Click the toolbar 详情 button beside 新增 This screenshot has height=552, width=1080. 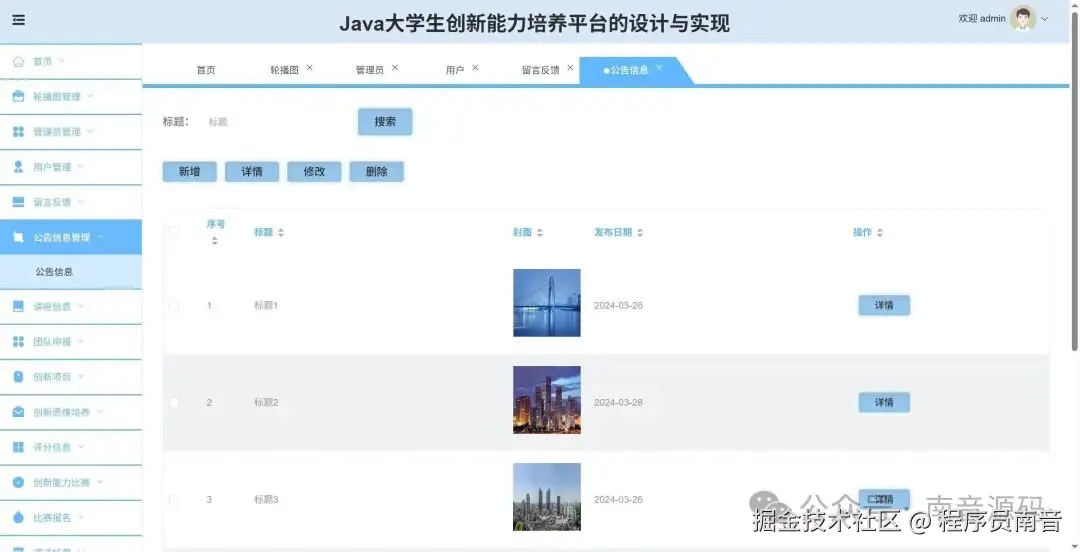tap(252, 172)
